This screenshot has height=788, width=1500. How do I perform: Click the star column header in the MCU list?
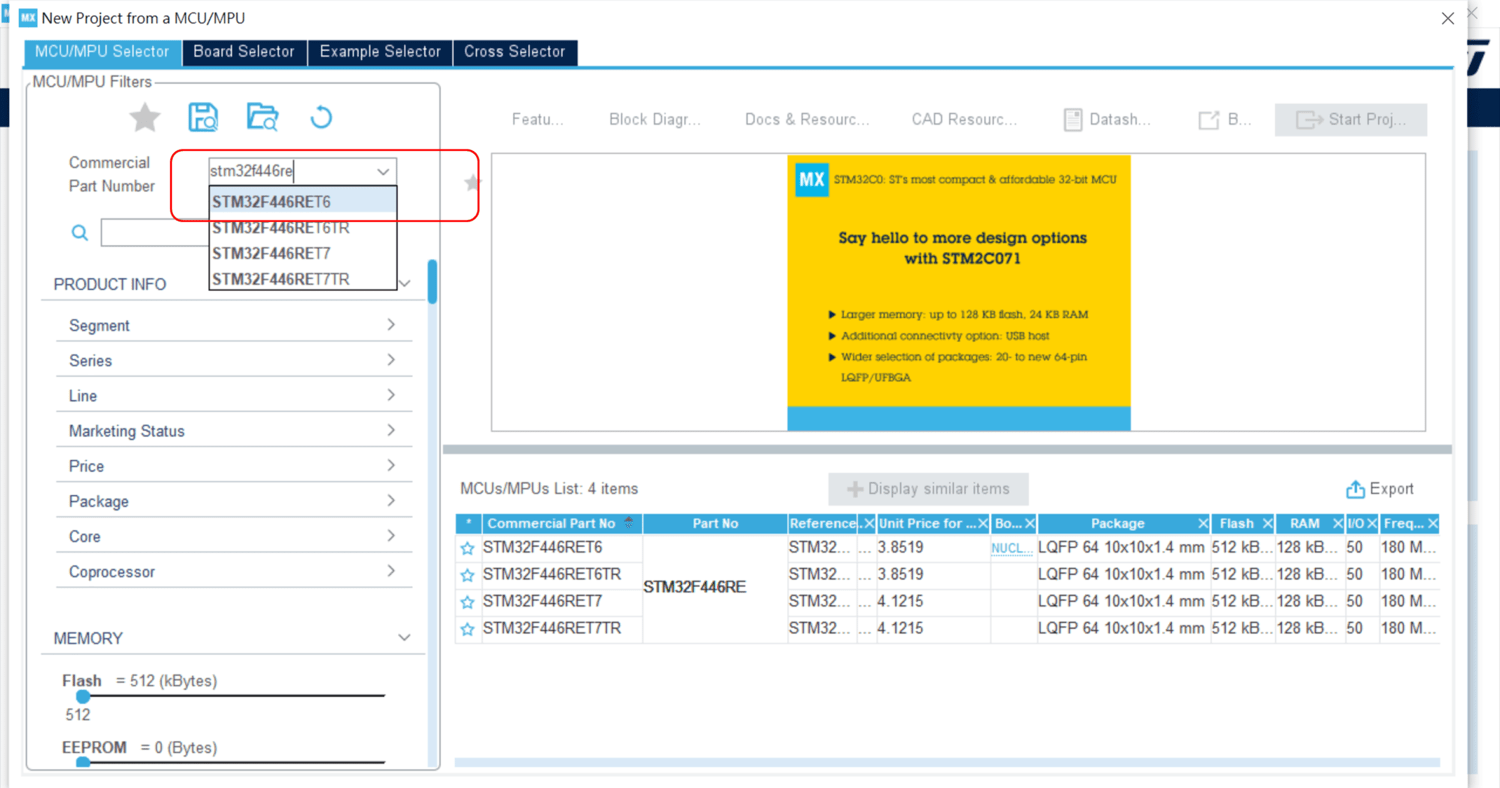[x=468, y=524]
